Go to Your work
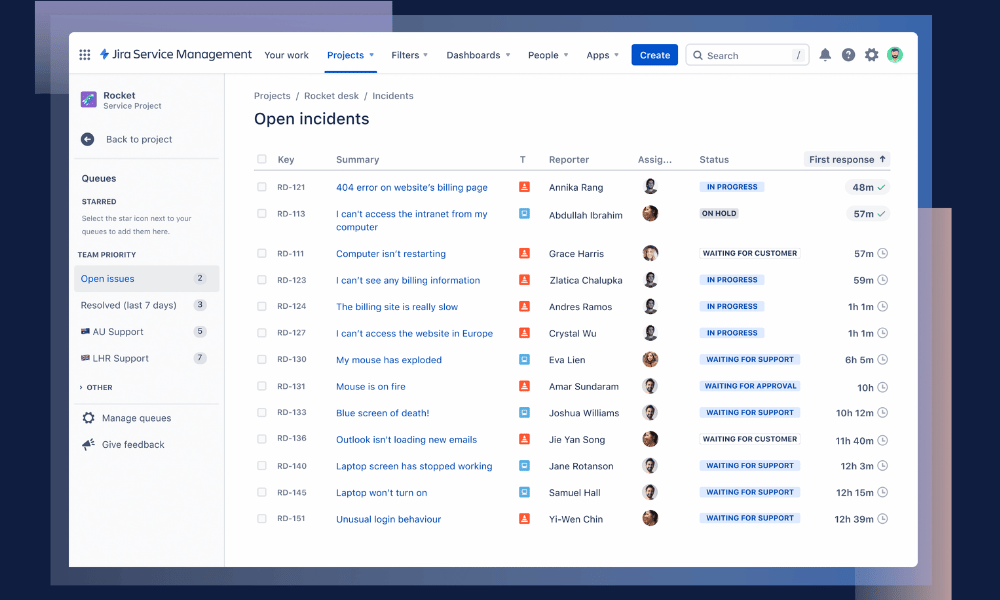 (x=286, y=55)
